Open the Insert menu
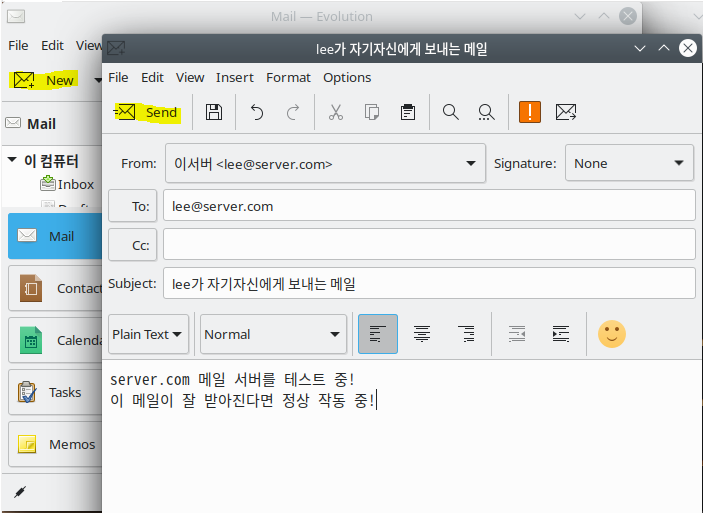 click(x=234, y=78)
